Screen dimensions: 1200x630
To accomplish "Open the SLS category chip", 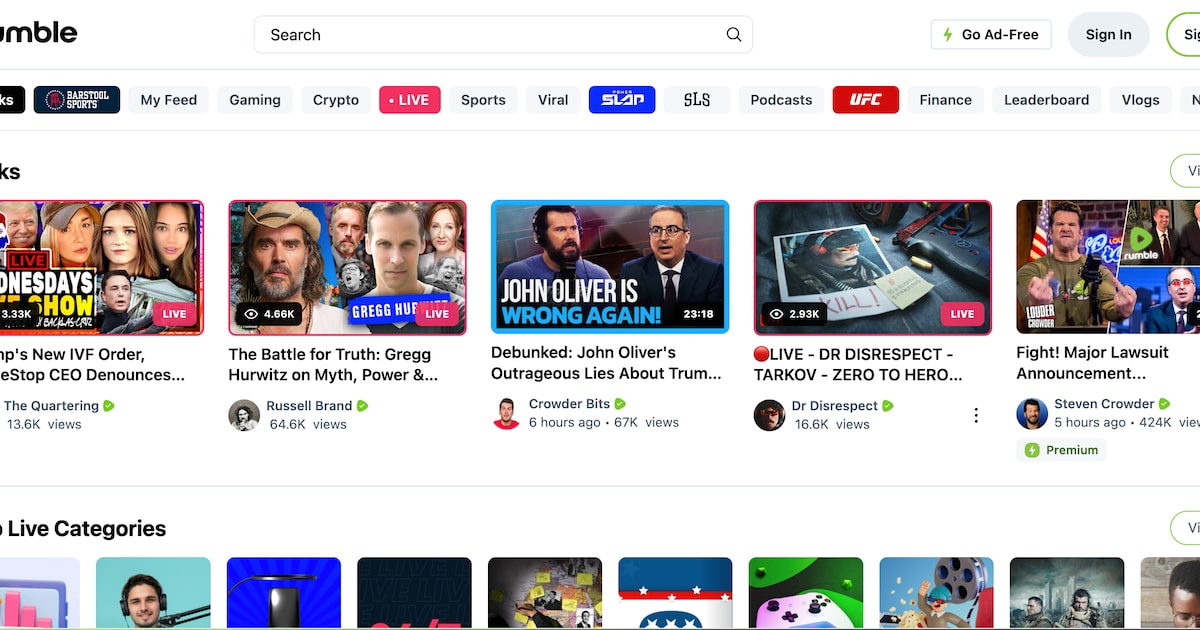I will click(697, 100).
